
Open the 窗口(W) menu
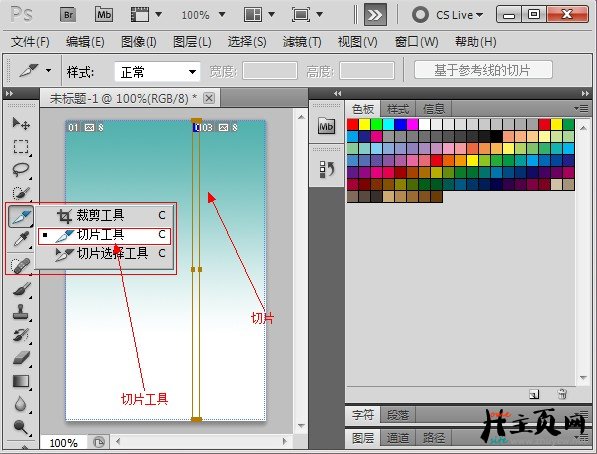pos(416,42)
